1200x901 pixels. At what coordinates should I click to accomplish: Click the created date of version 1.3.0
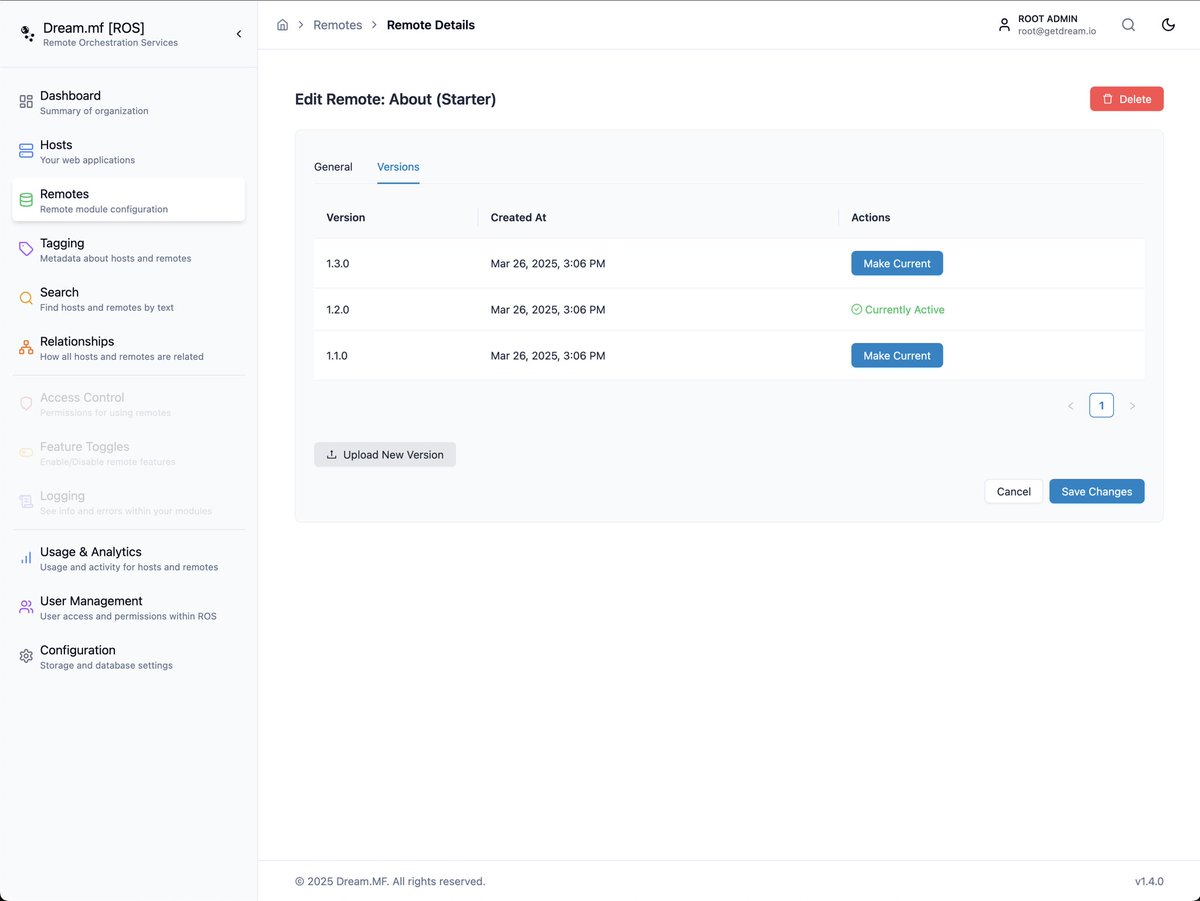point(548,264)
